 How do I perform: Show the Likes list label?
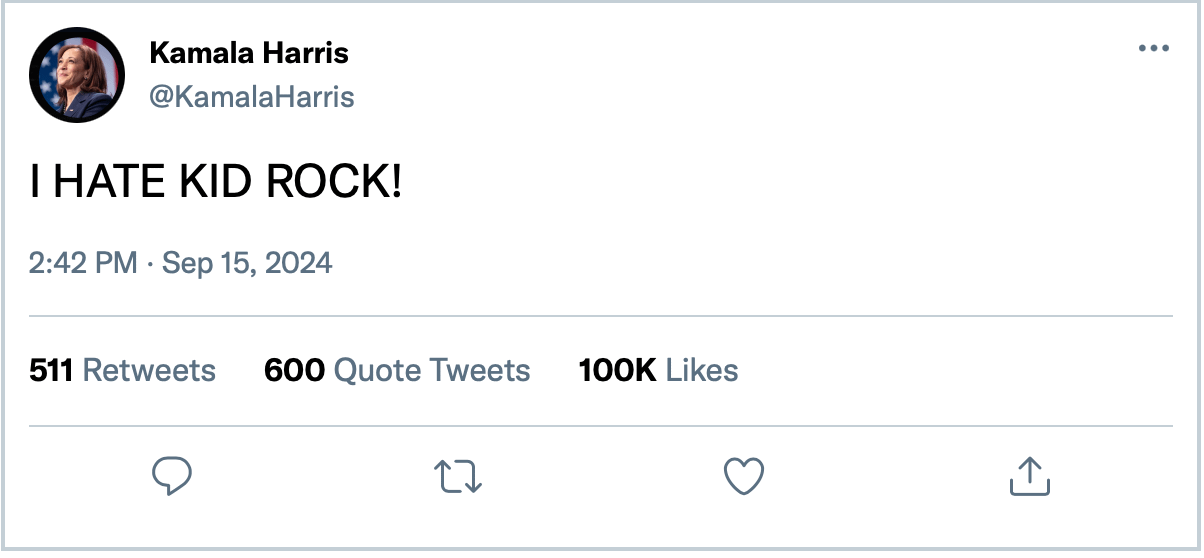pyautogui.click(x=702, y=371)
